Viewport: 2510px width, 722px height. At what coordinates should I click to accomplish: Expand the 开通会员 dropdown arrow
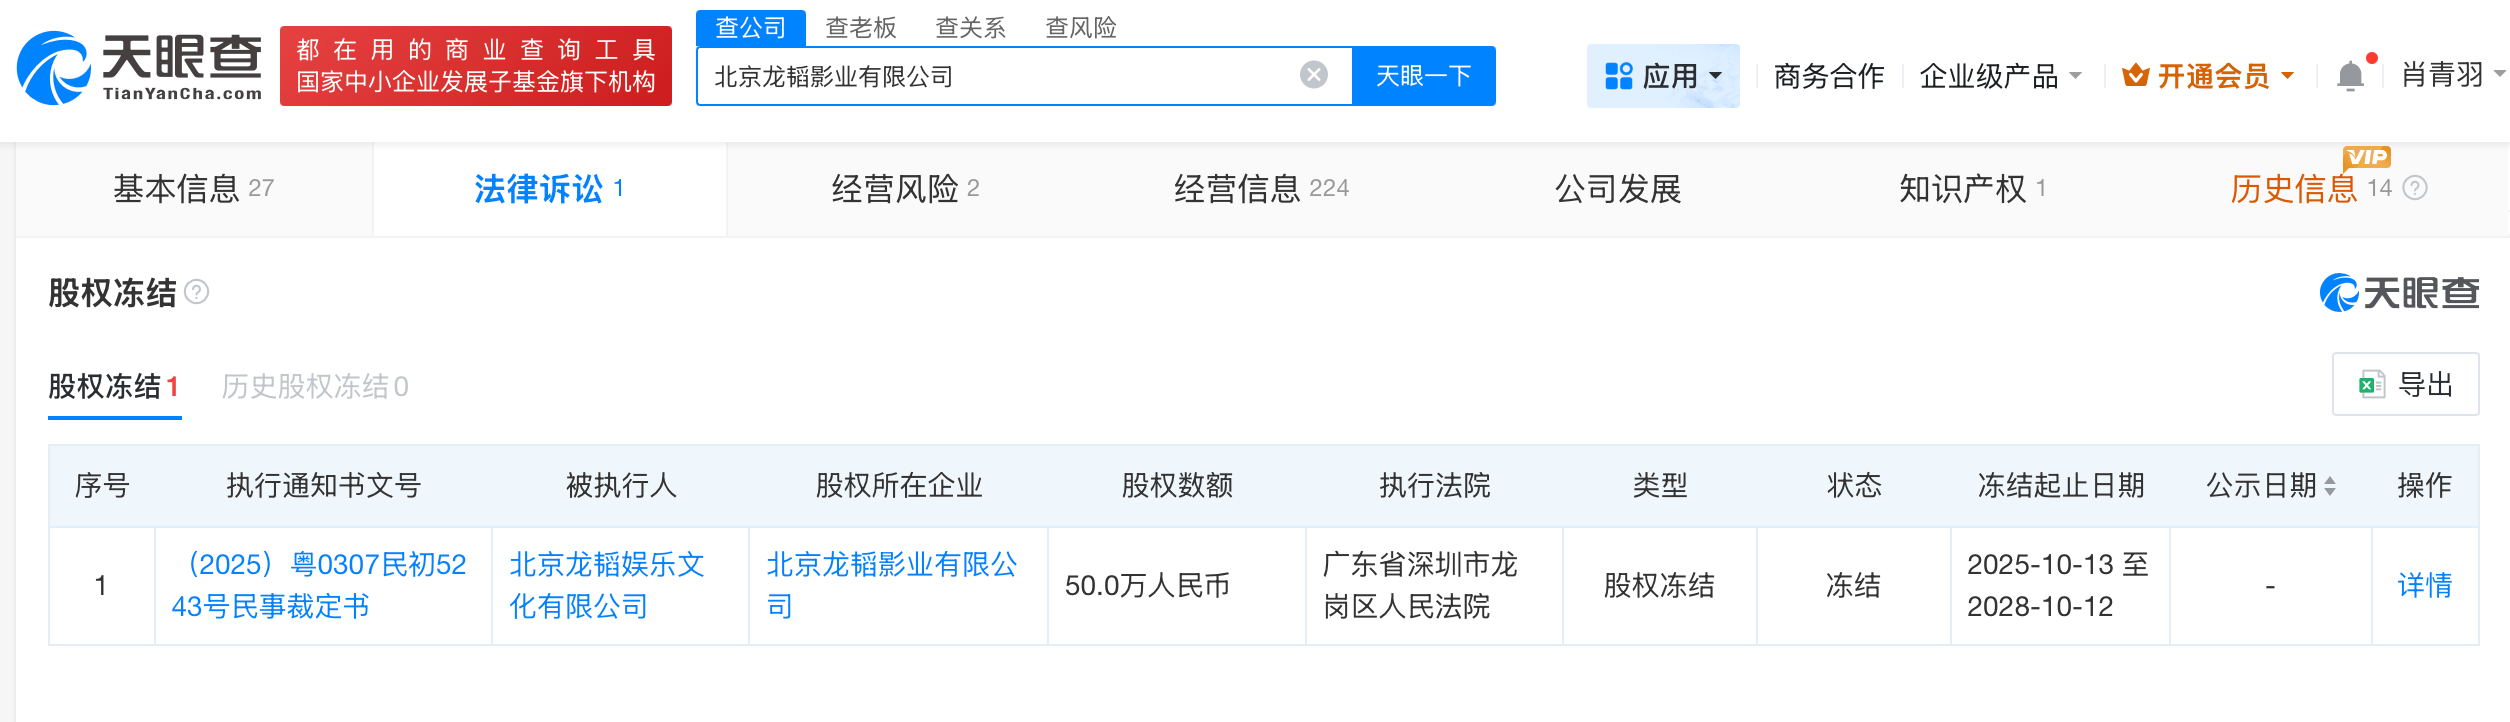point(2288,76)
